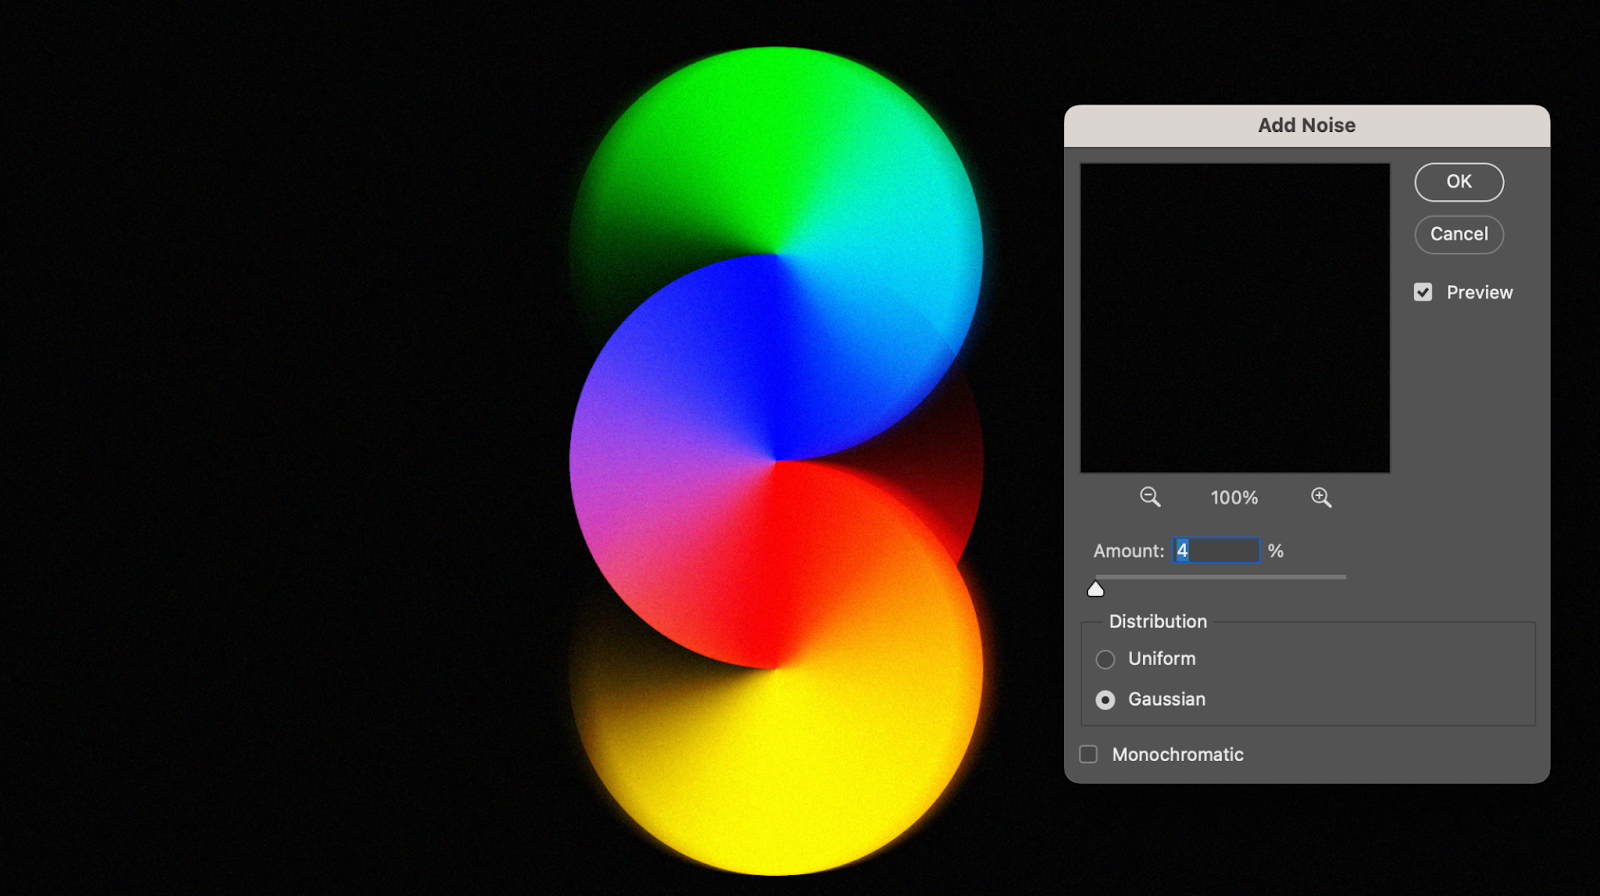The width and height of the screenshot is (1600, 896).
Task: Click the zoom out magnifier icon
Action: tap(1150, 497)
